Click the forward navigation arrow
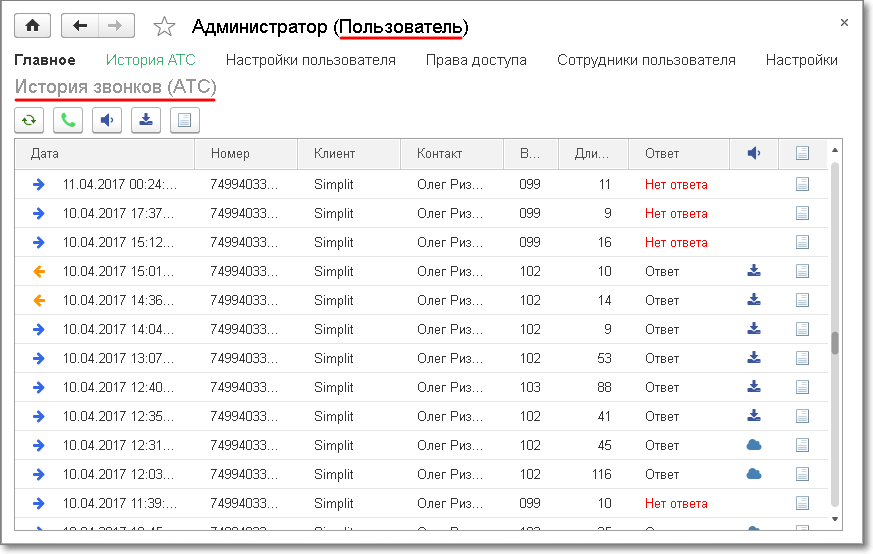The height and width of the screenshot is (554, 873). [x=116, y=26]
